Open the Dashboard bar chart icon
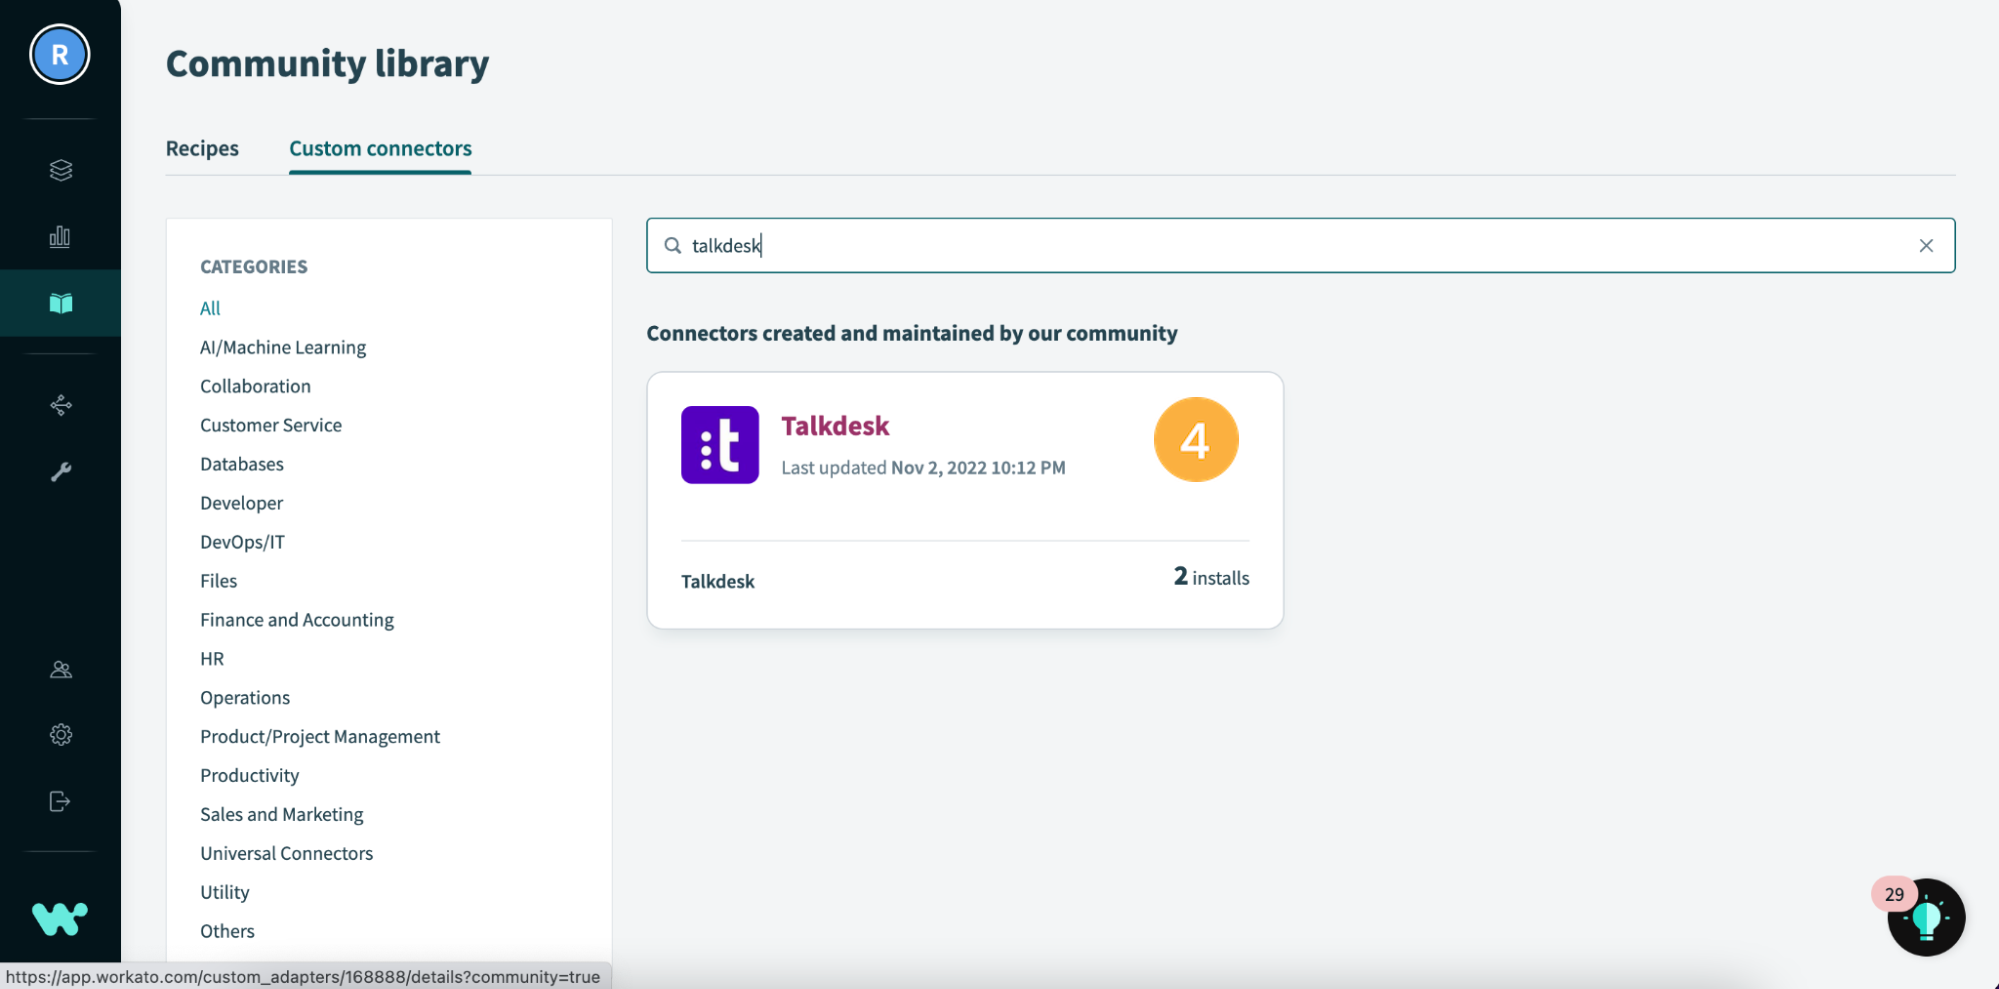Image resolution: width=1999 pixels, height=989 pixels. point(60,237)
